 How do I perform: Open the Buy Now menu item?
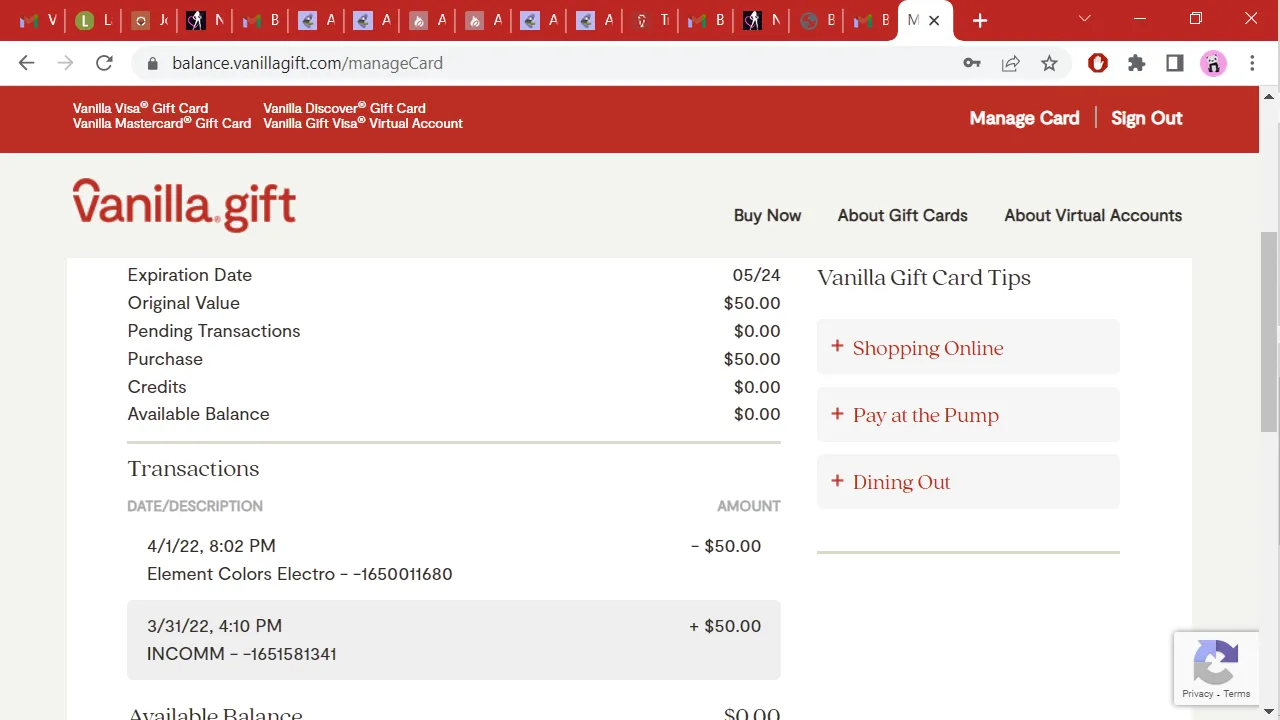(767, 215)
